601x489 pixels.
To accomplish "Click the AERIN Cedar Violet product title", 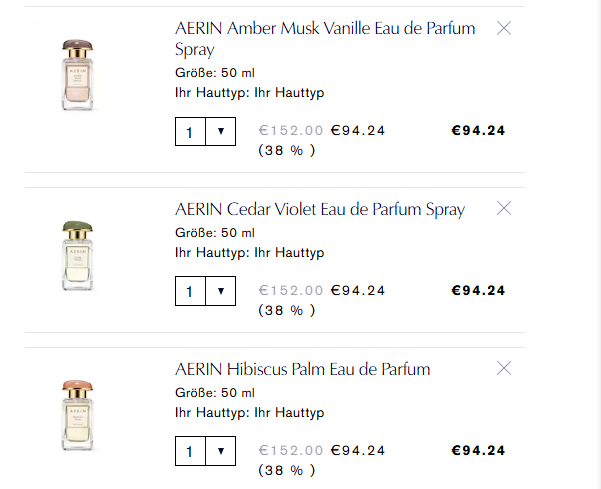I will click(319, 209).
